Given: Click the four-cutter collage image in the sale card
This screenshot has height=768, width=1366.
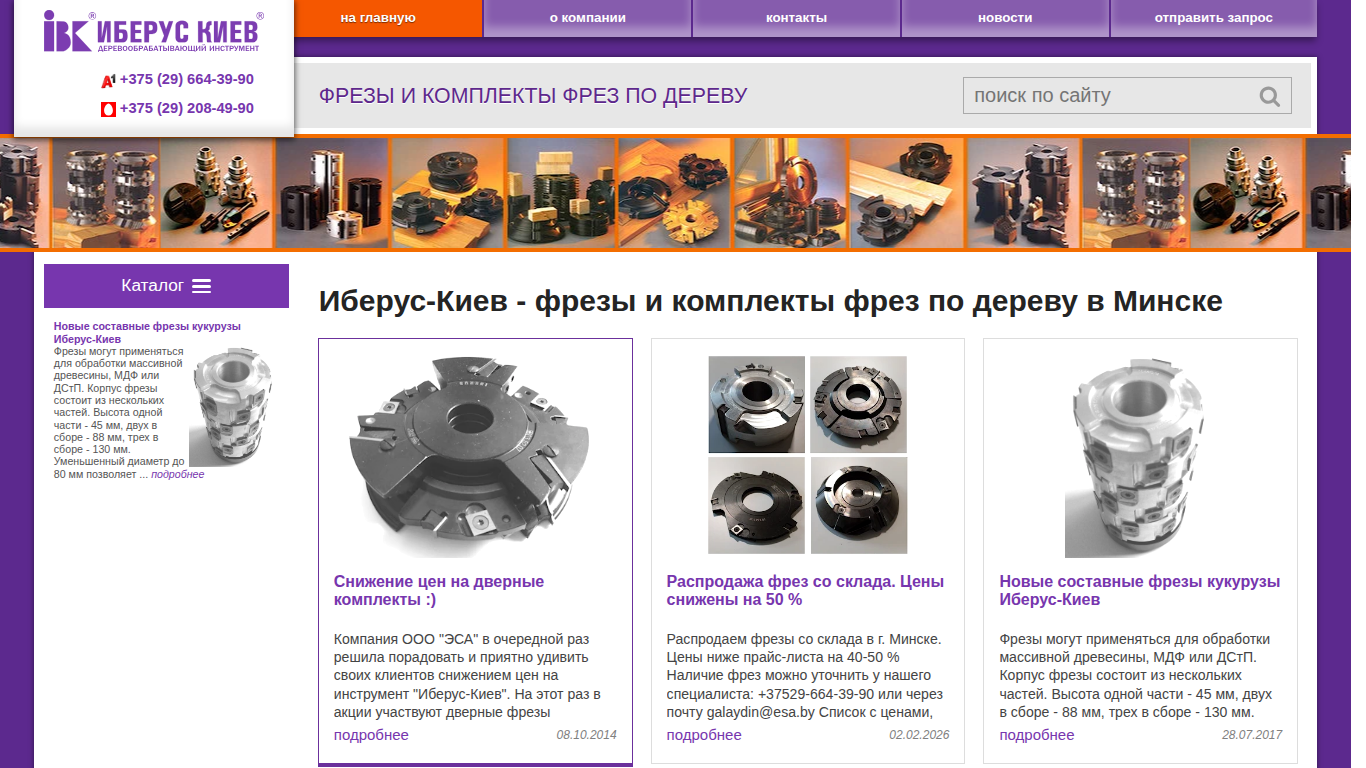Looking at the screenshot, I should [808, 455].
